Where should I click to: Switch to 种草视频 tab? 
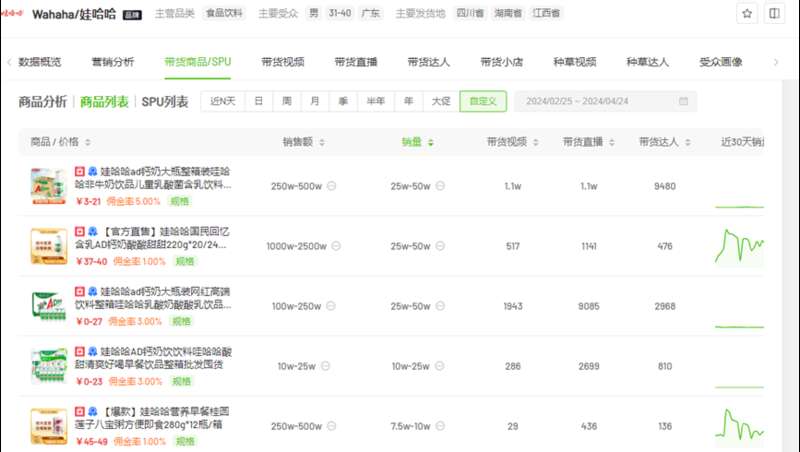[x=574, y=62]
